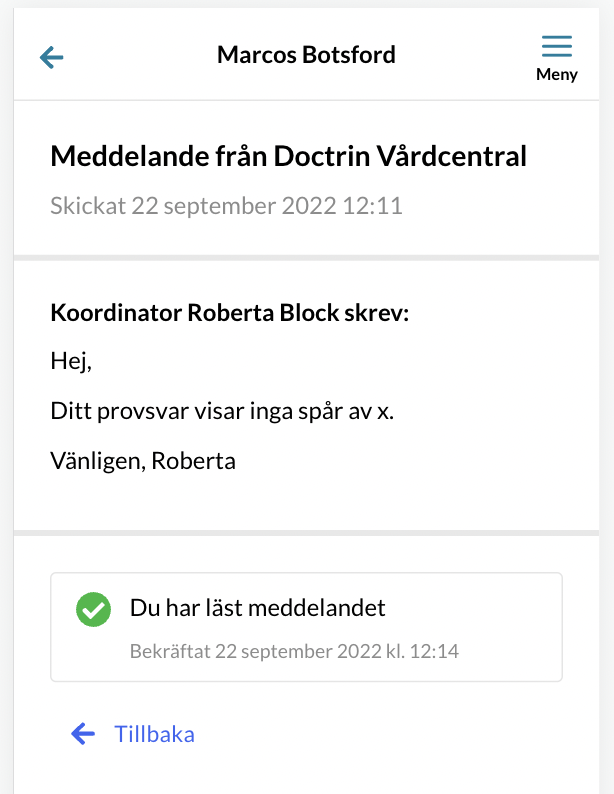Click the Bekräftat 22 september 2022 timestamp
The width and height of the screenshot is (614, 794).
point(294,651)
